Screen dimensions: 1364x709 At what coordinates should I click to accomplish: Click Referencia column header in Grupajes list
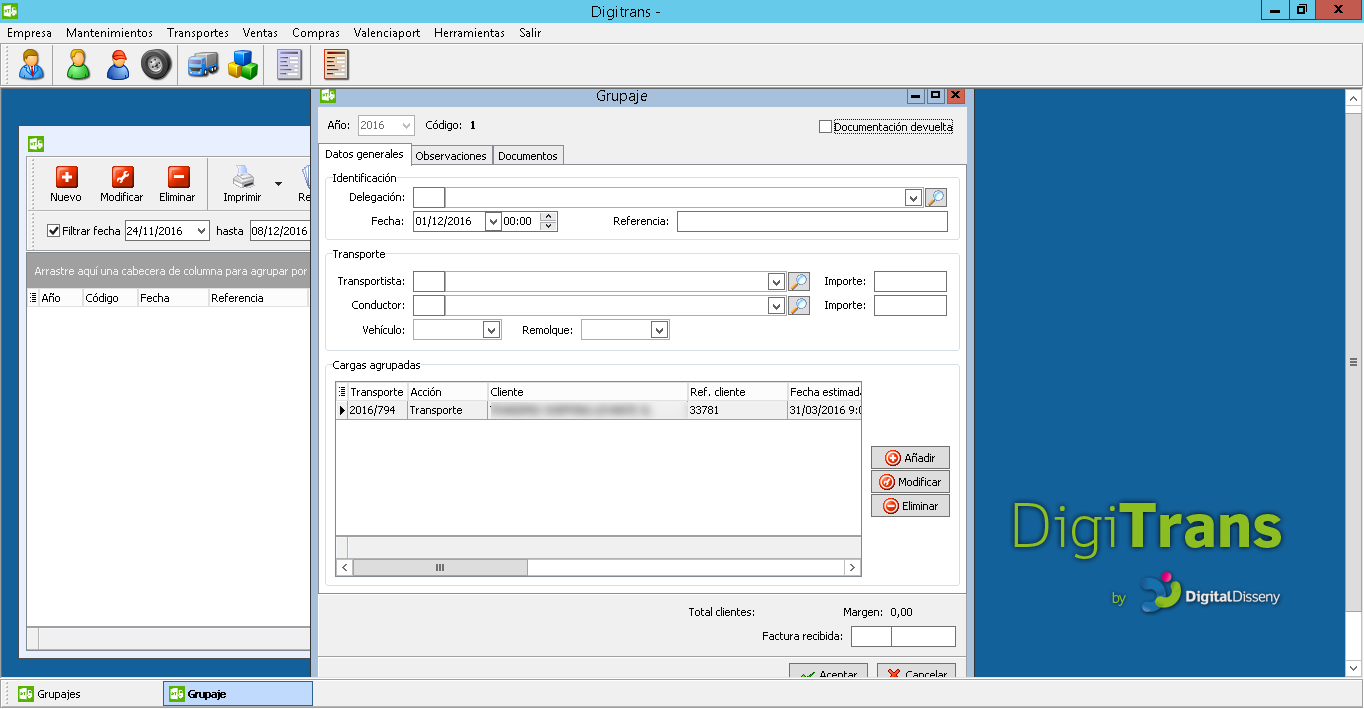[x=258, y=298]
